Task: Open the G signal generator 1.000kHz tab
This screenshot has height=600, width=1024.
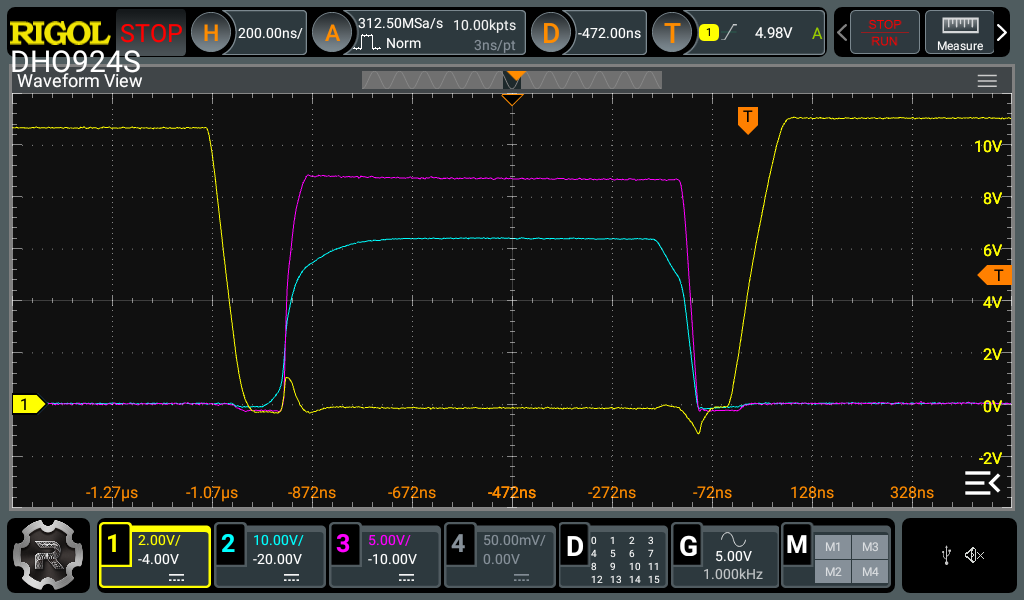Action: point(724,556)
